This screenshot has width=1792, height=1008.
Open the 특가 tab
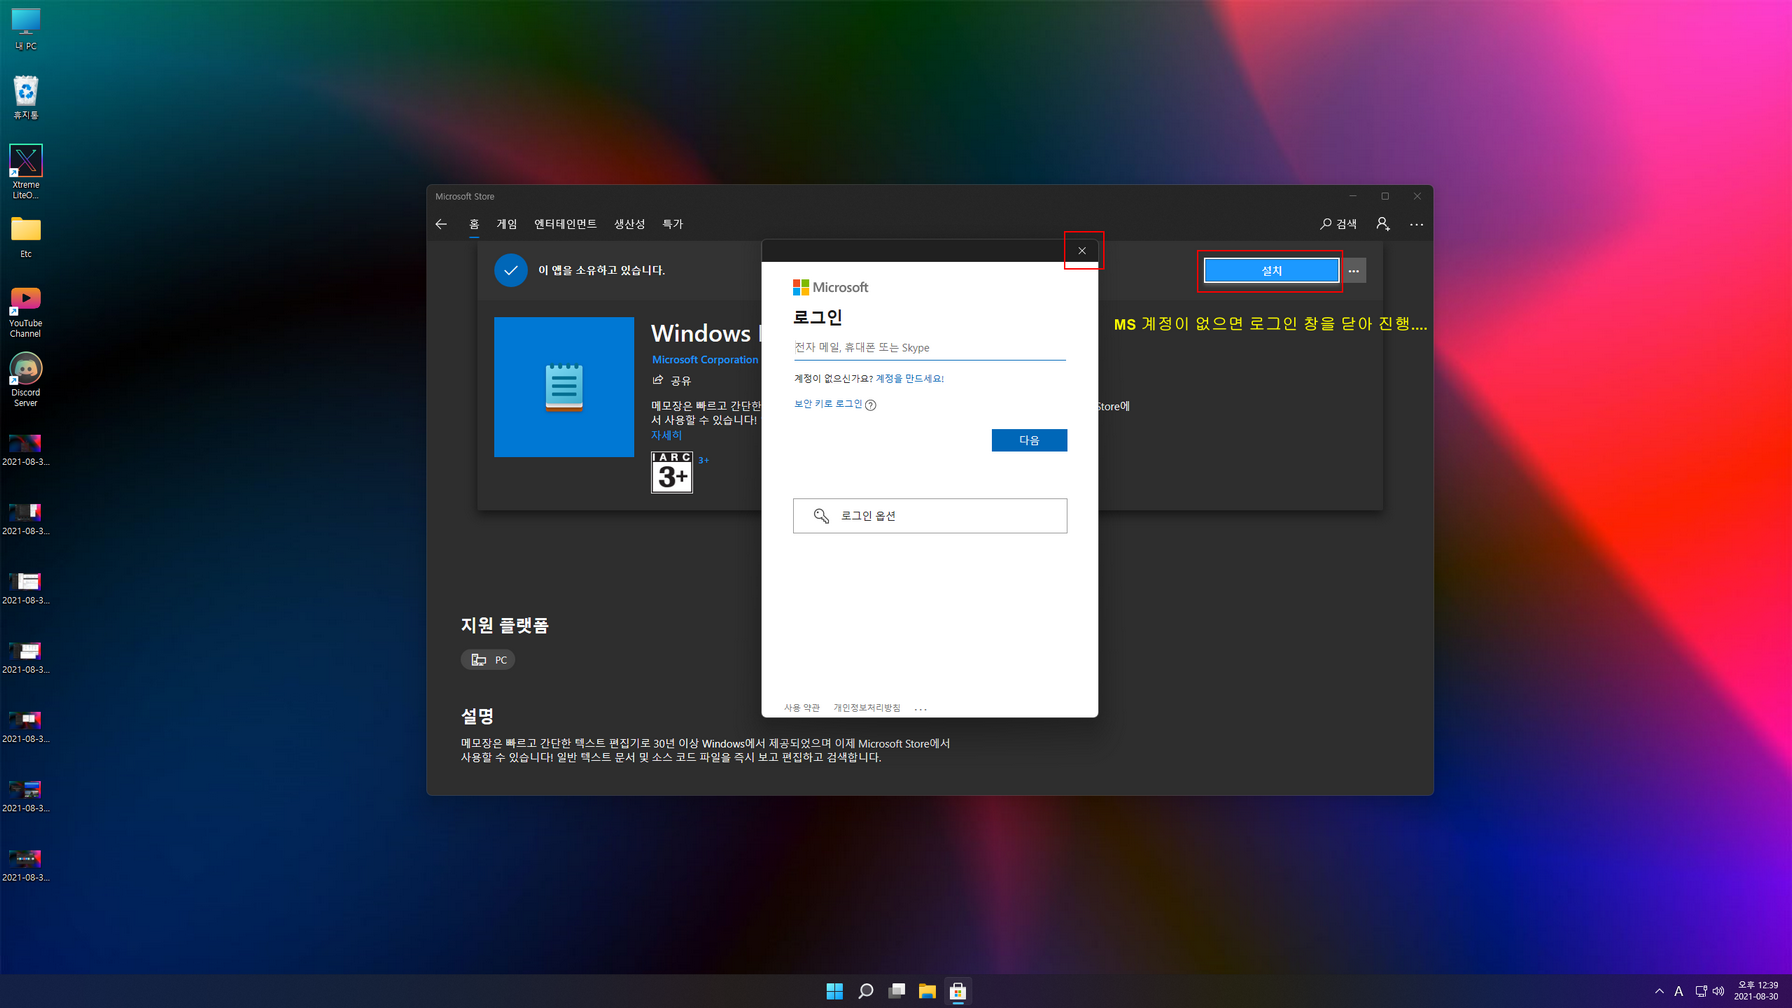click(x=673, y=224)
